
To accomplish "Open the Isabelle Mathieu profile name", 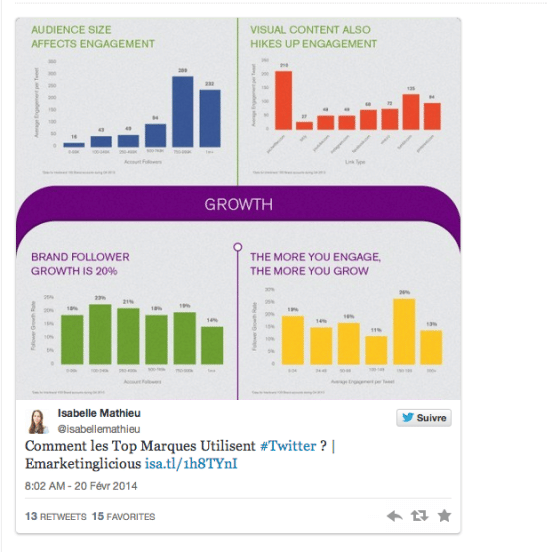I will [99, 413].
